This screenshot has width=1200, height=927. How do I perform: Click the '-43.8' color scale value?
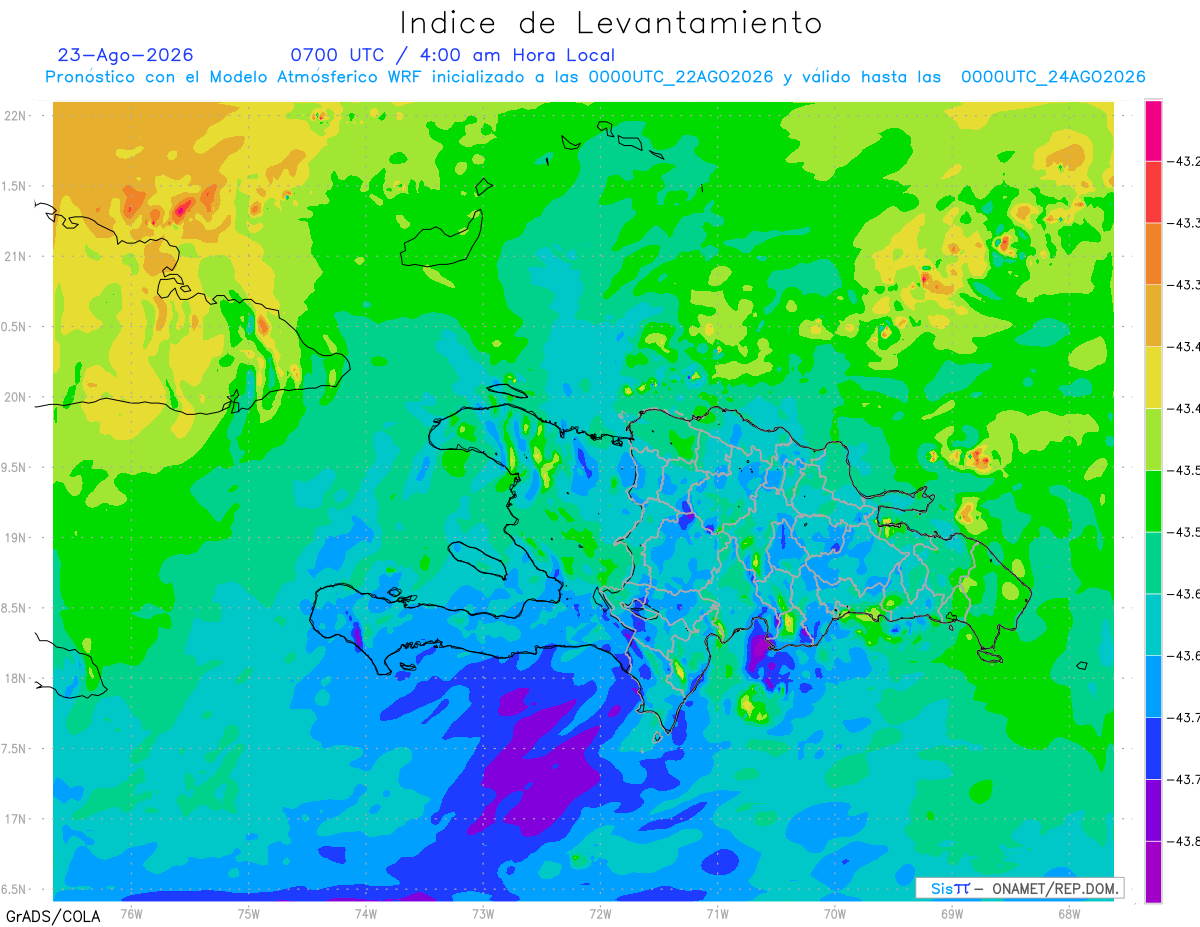click(x=1186, y=841)
